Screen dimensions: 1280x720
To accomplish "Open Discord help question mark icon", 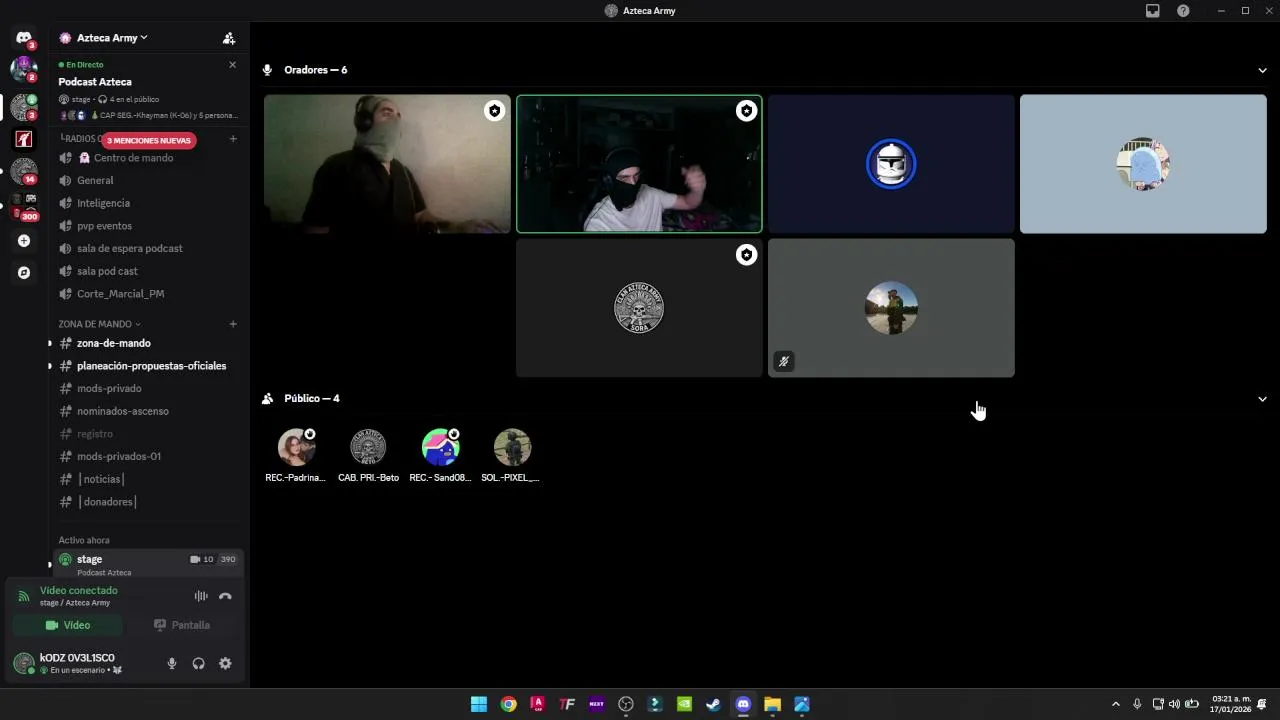I will 1183,11.
